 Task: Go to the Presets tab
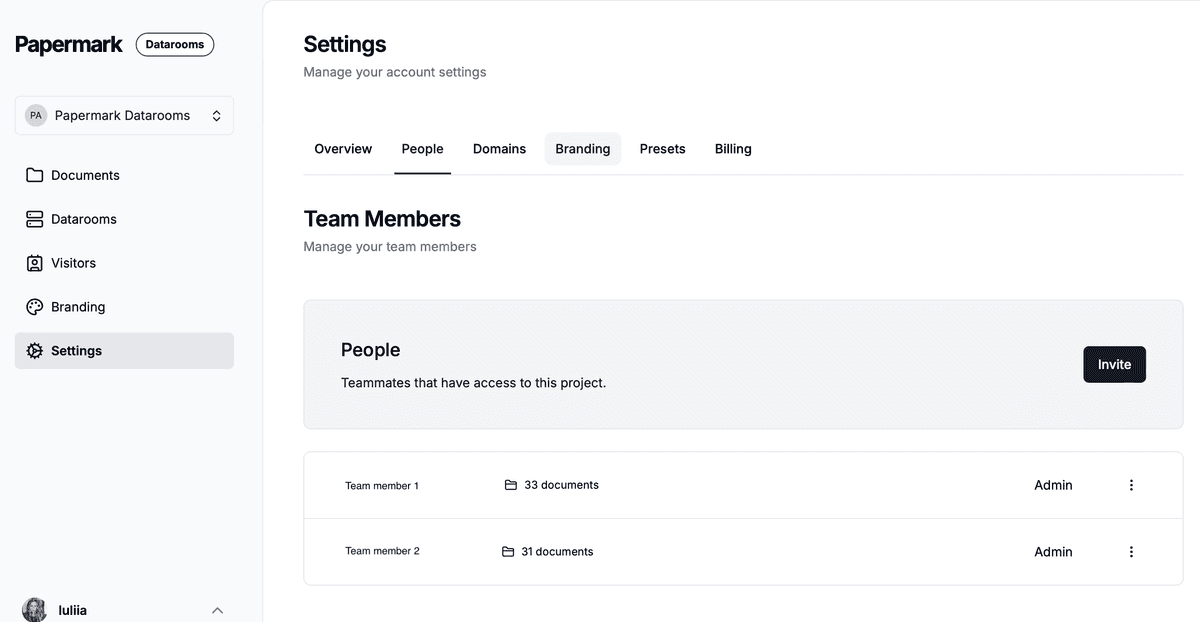click(x=662, y=149)
